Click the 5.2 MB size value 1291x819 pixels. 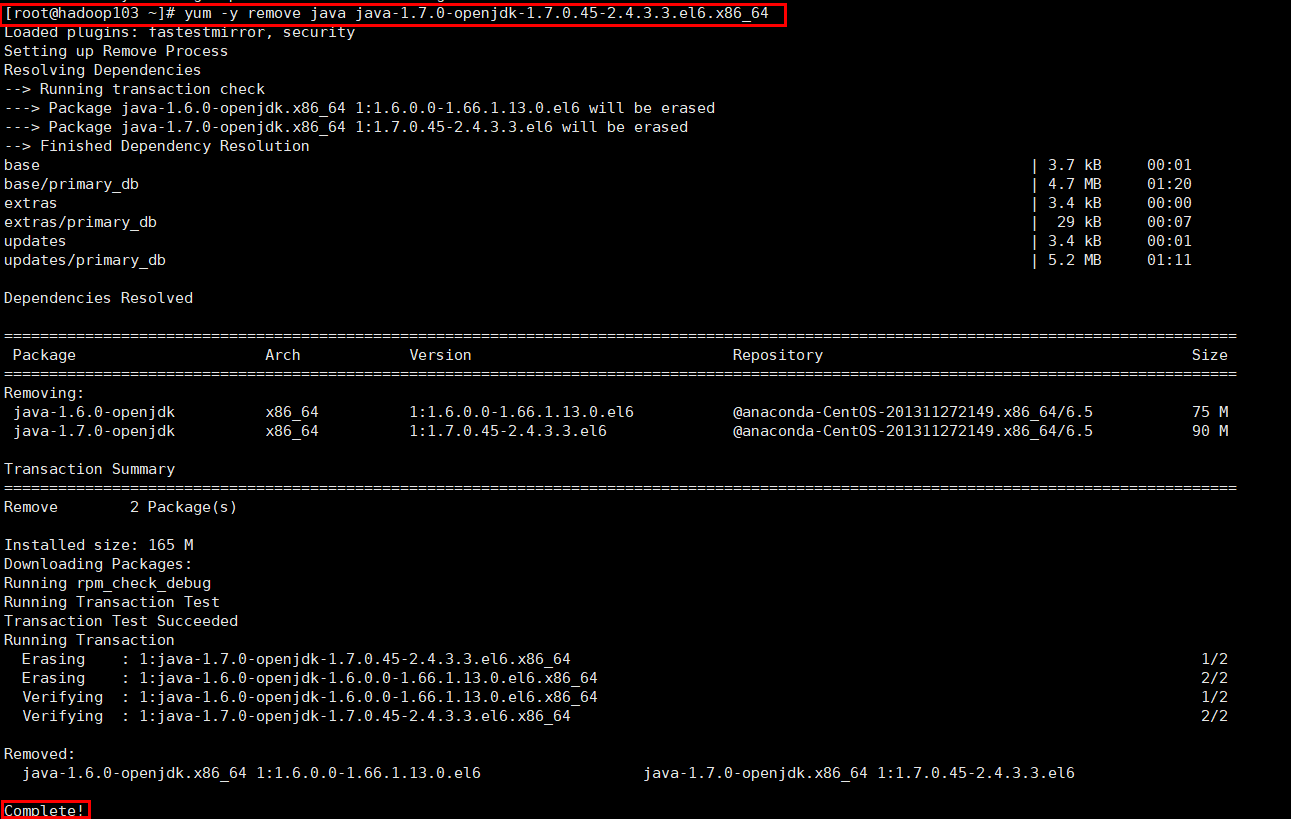click(x=1075, y=260)
